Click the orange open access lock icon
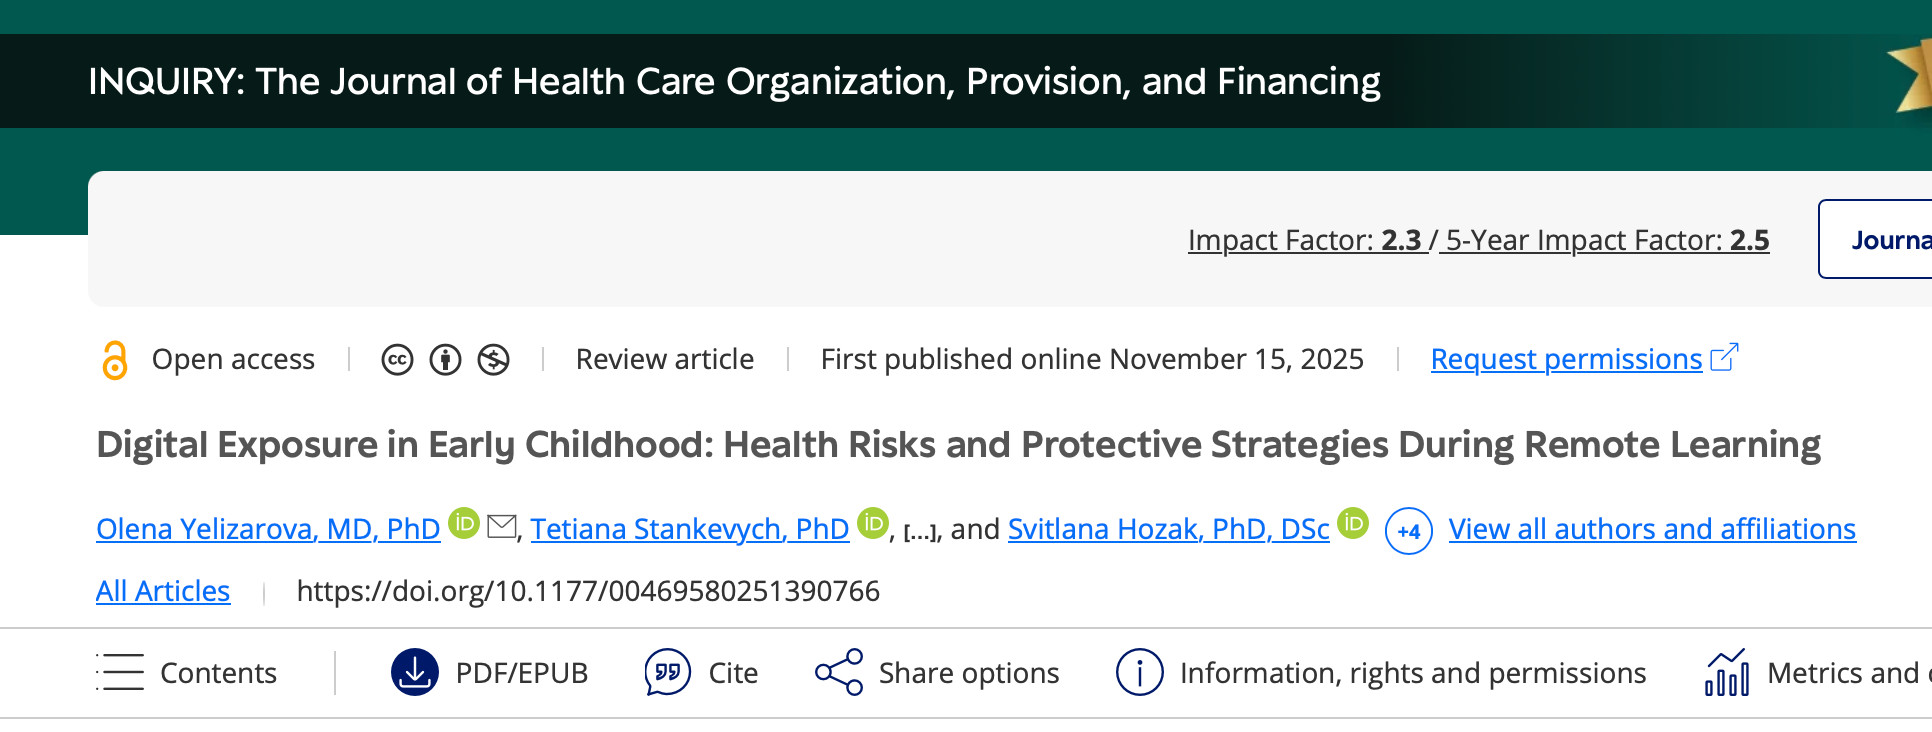 (115, 360)
